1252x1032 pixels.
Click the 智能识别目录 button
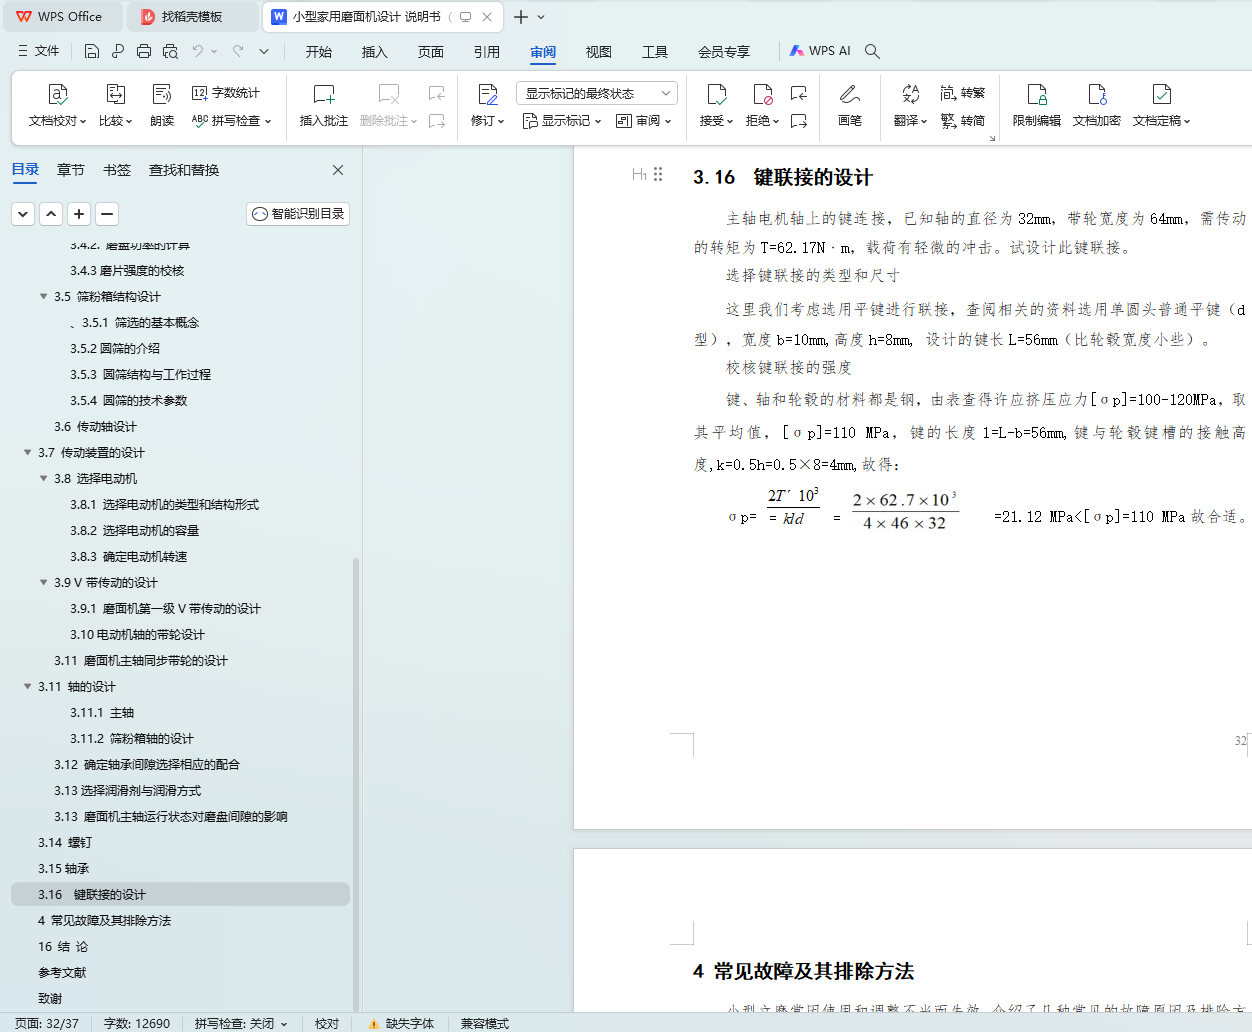click(x=298, y=214)
